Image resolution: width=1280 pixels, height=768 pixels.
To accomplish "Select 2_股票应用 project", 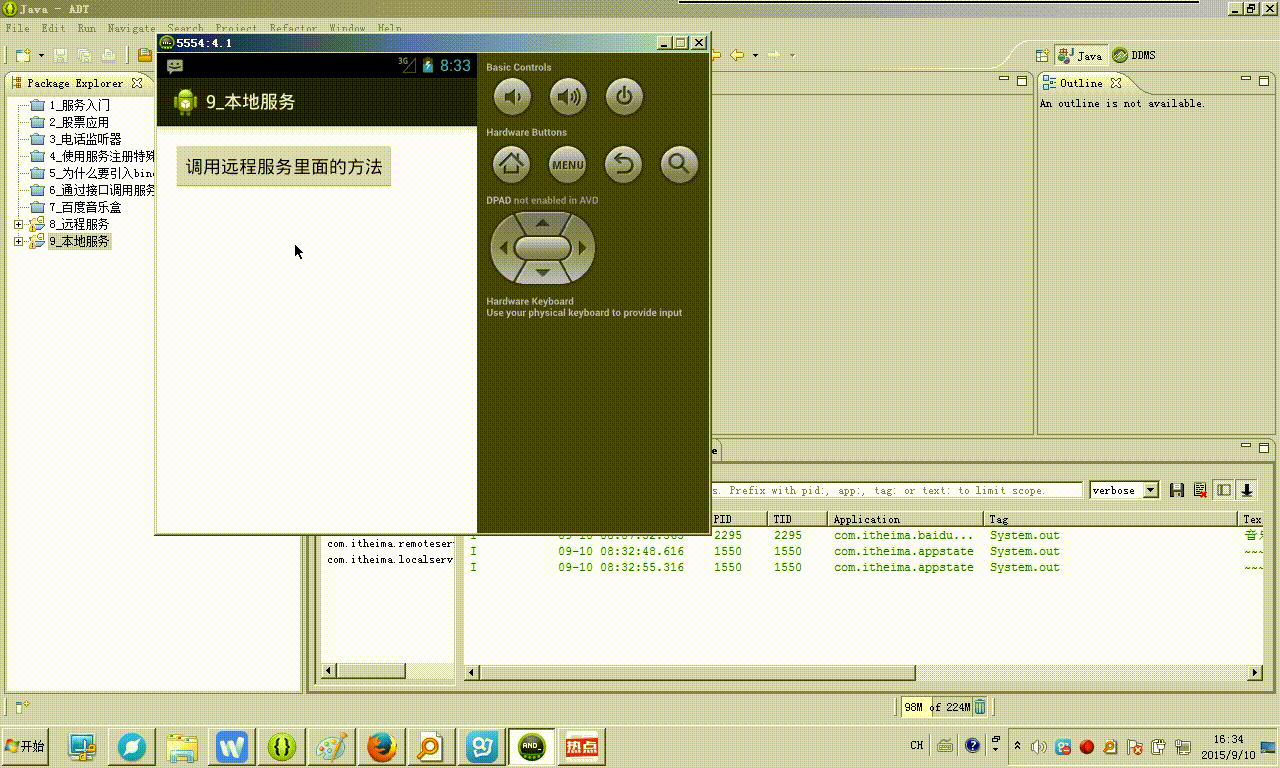I will click(79, 122).
